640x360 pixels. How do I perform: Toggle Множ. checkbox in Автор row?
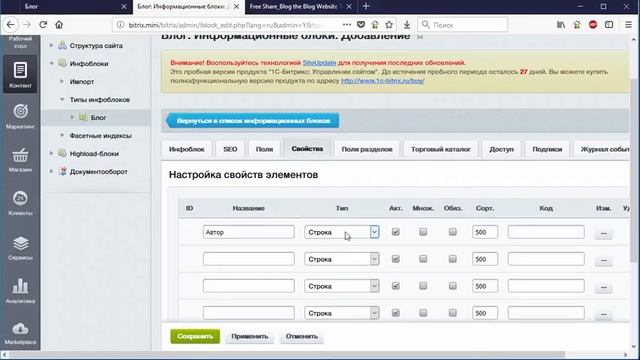point(423,232)
